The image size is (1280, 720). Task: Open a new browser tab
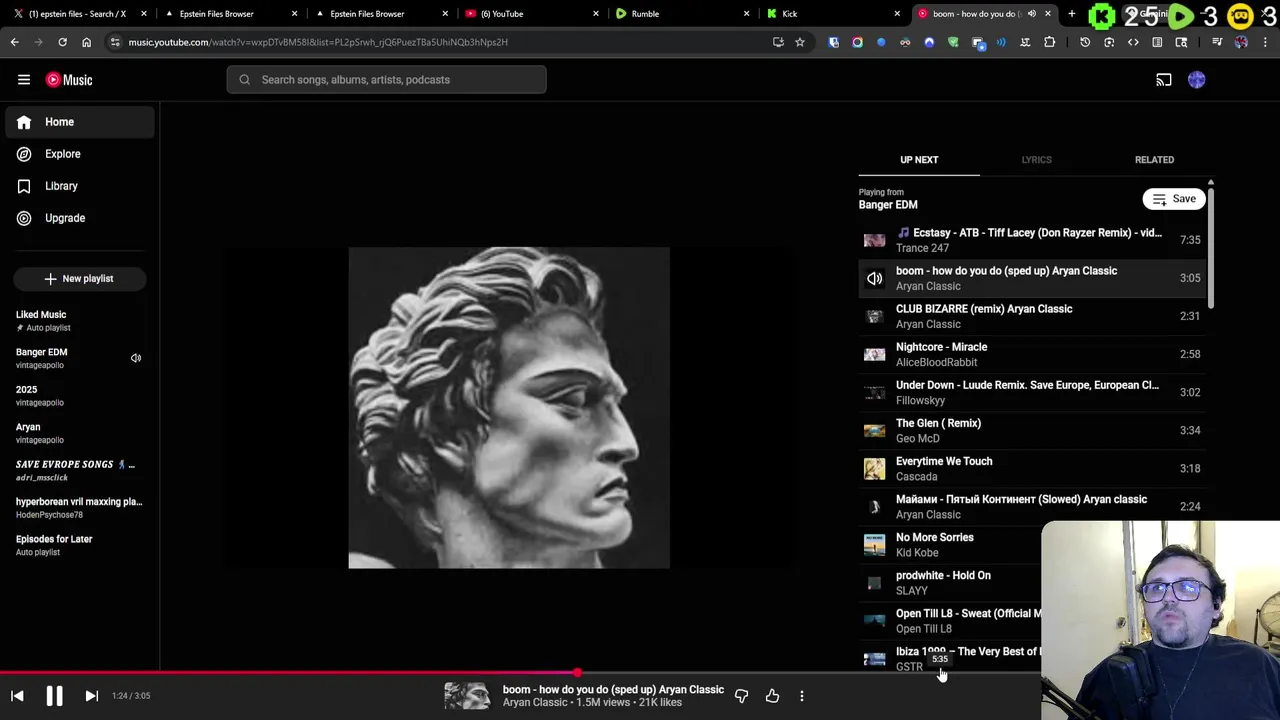1071,14
